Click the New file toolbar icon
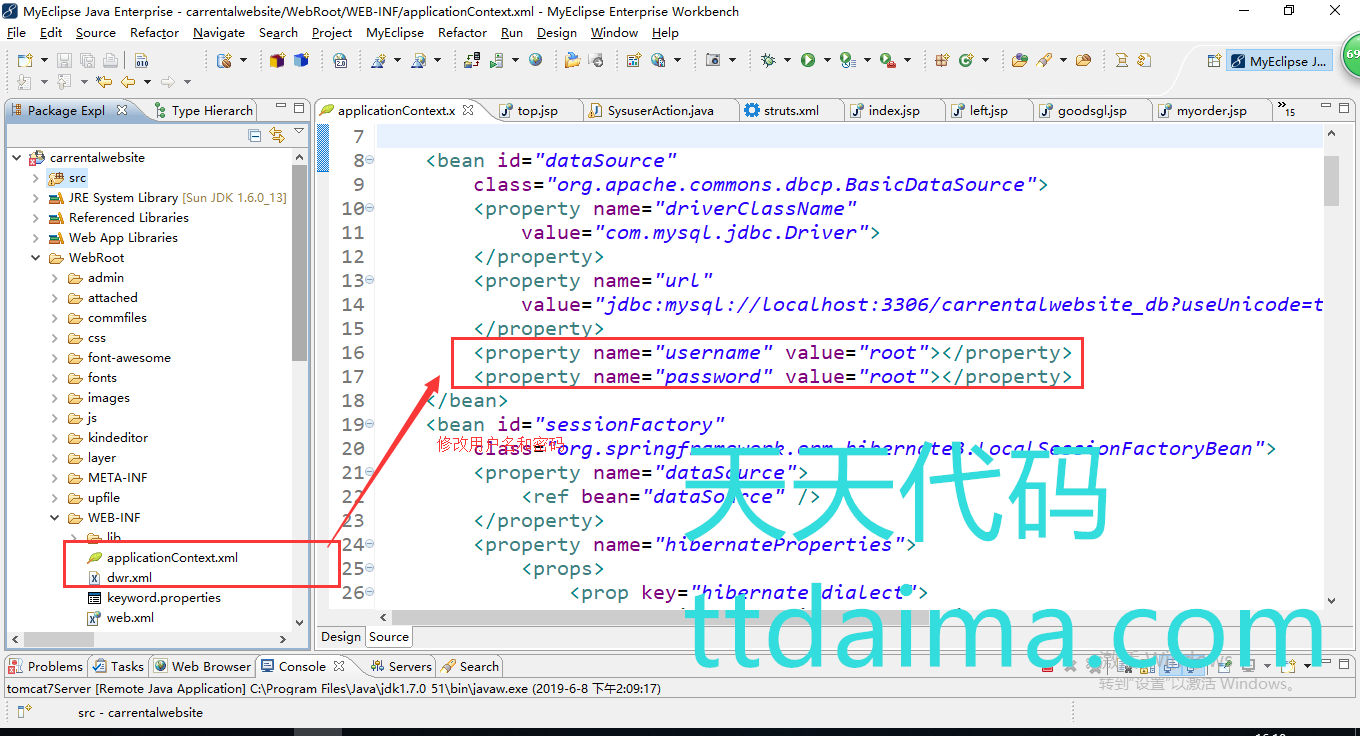 coord(24,60)
